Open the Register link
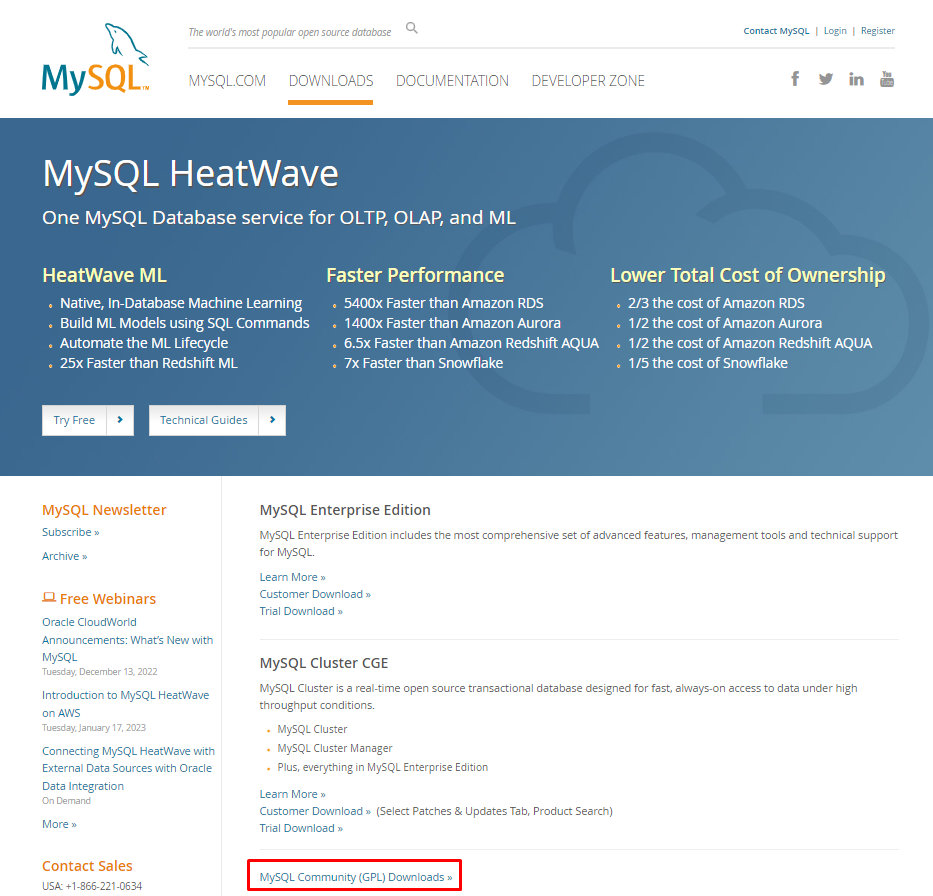Image resolution: width=933 pixels, height=896 pixels. (x=878, y=31)
